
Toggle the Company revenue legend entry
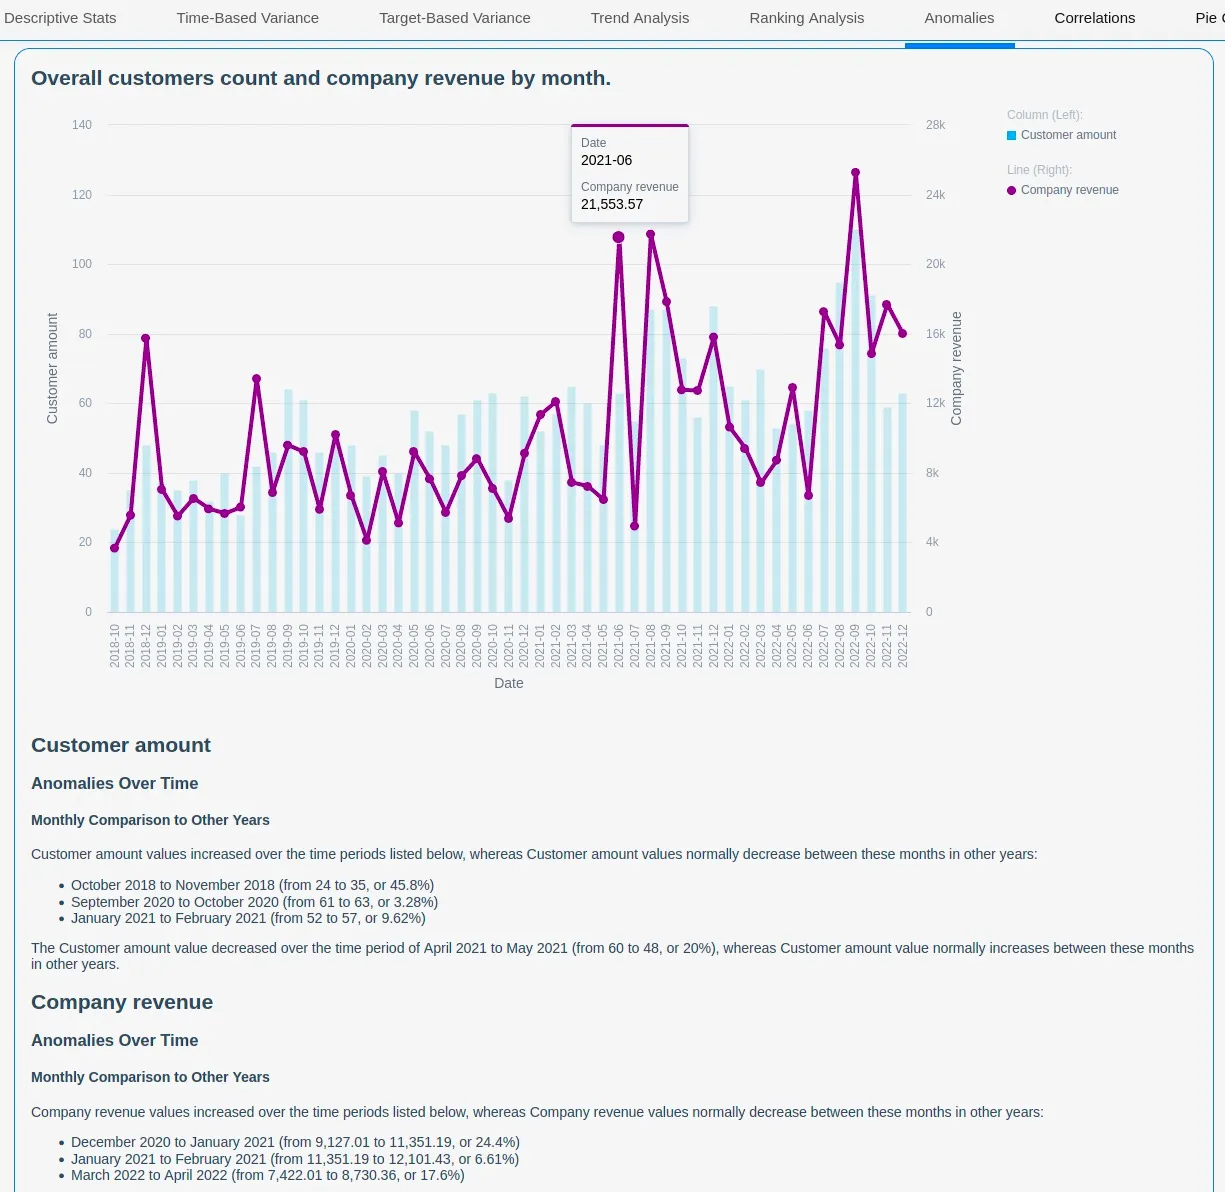click(1069, 190)
